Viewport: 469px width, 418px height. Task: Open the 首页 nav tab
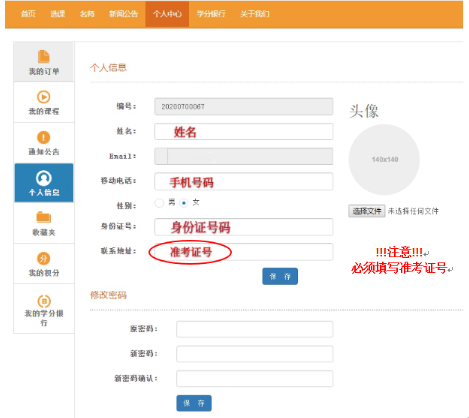pos(28,14)
